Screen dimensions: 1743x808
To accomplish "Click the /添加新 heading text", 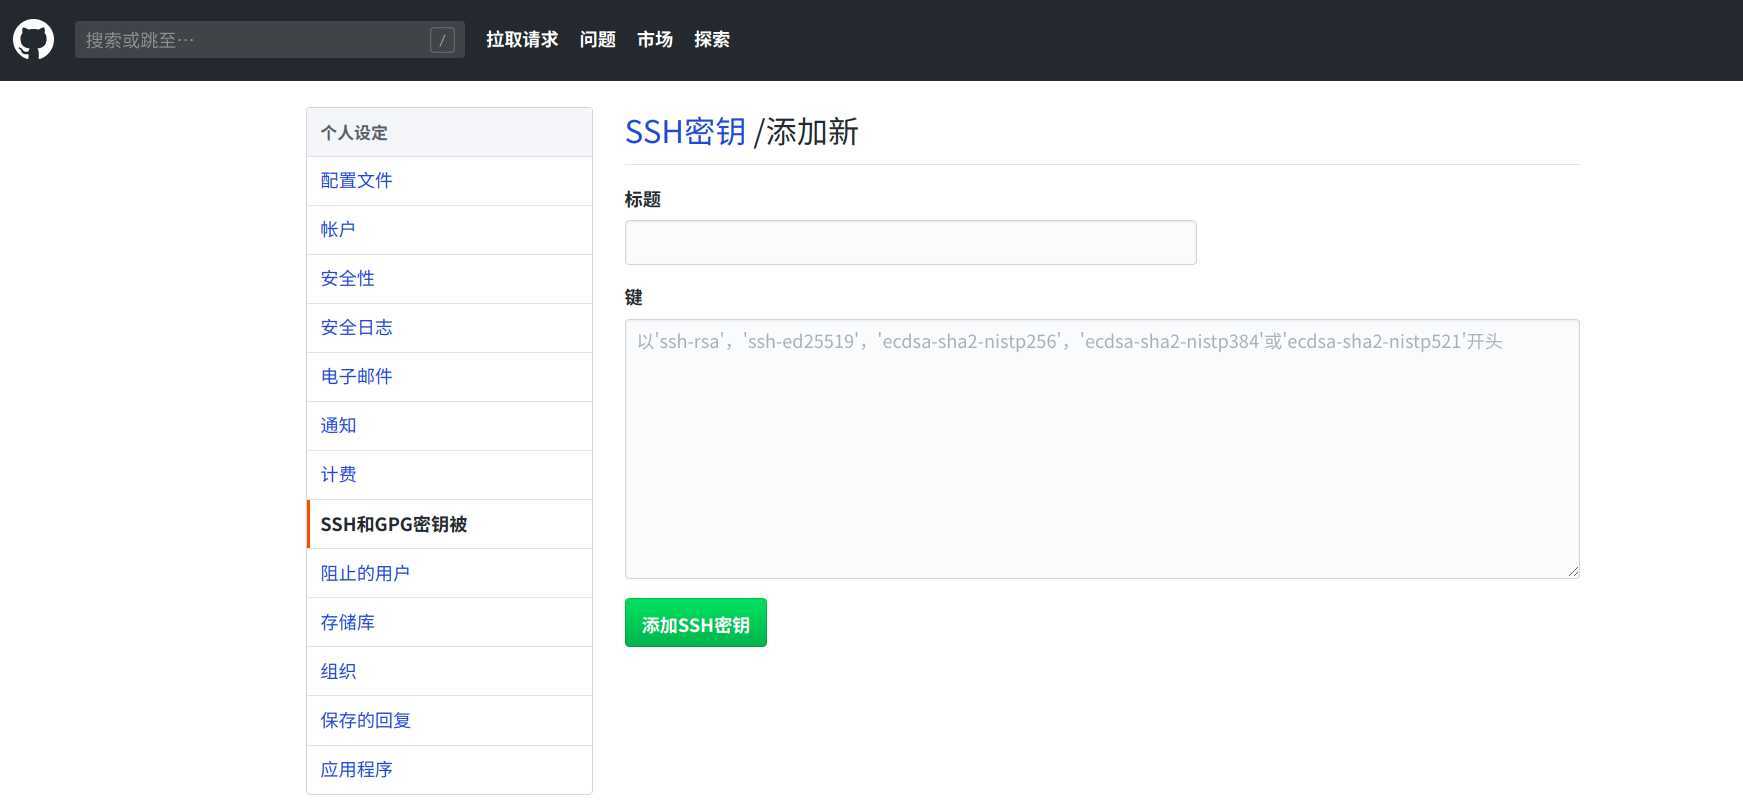I will click(806, 132).
